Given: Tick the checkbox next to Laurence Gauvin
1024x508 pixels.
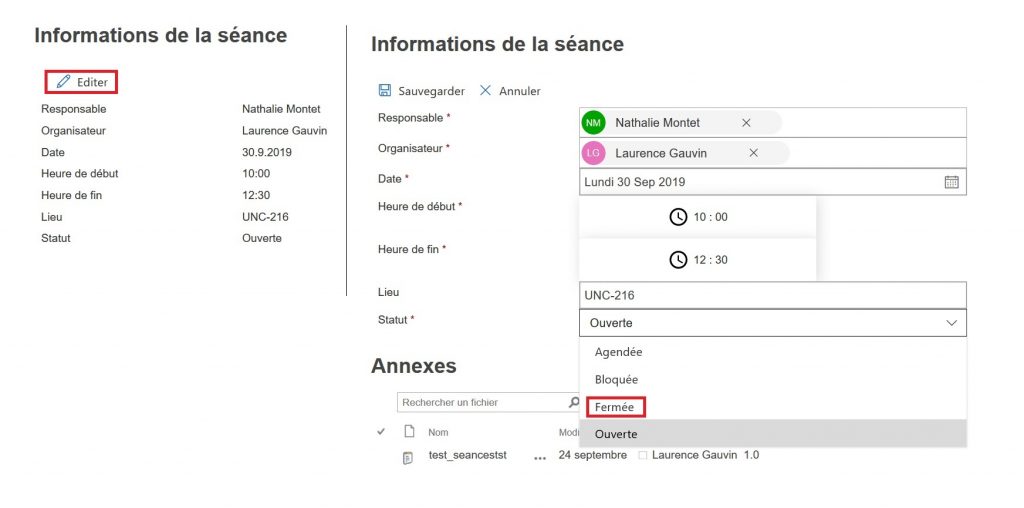Looking at the screenshot, I should tap(643, 456).
